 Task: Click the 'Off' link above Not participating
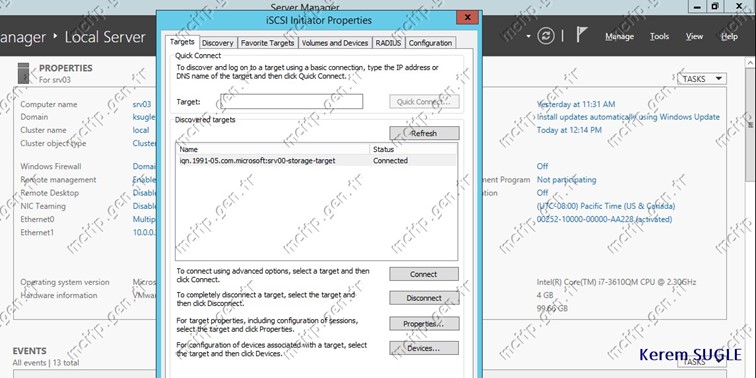tap(542, 166)
